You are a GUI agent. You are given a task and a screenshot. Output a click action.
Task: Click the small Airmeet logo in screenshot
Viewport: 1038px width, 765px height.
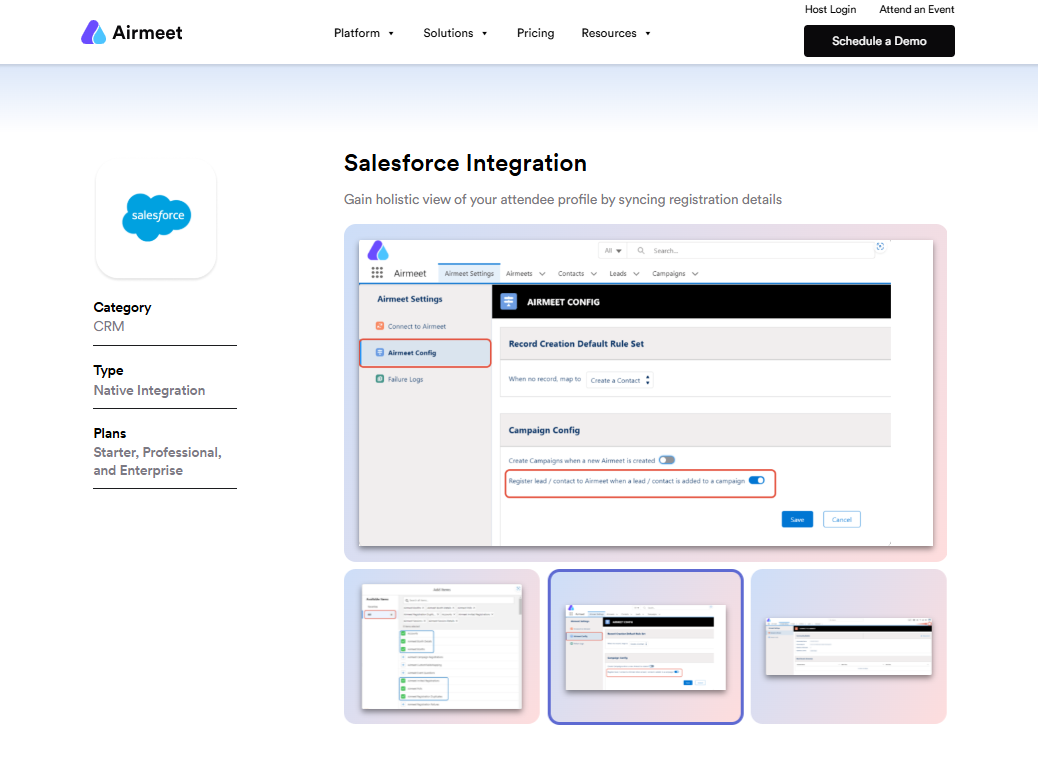tap(378, 250)
